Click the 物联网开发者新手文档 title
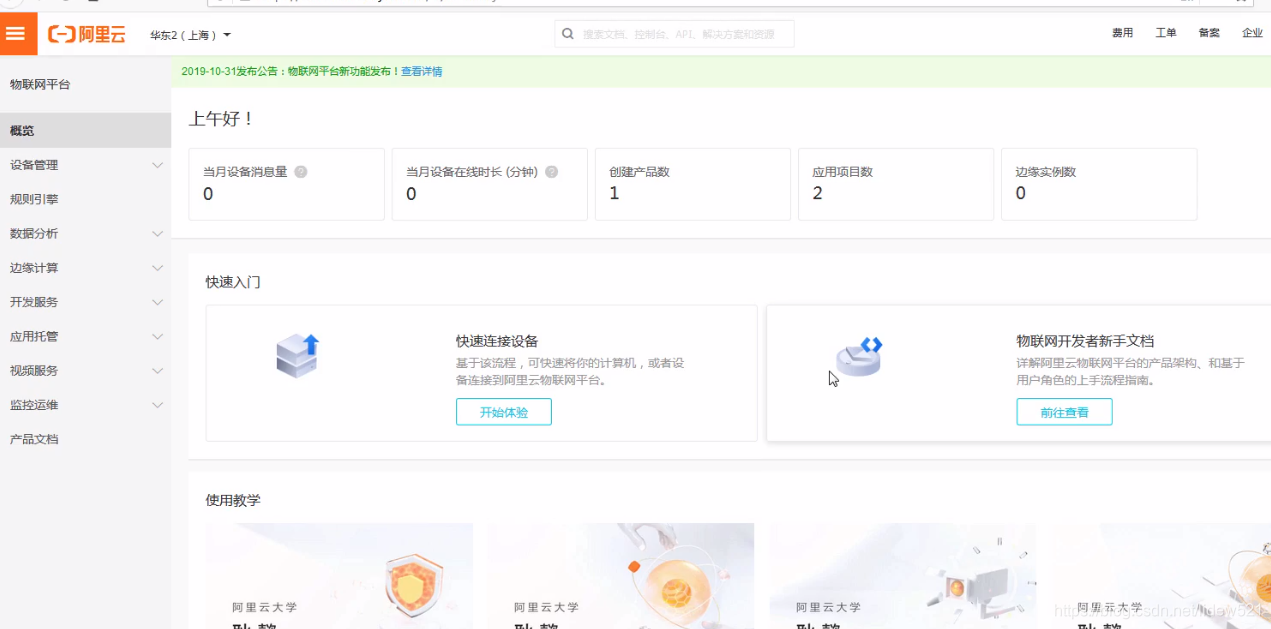This screenshot has width=1271, height=629. pyautogui.click(x=1085, y=341)
